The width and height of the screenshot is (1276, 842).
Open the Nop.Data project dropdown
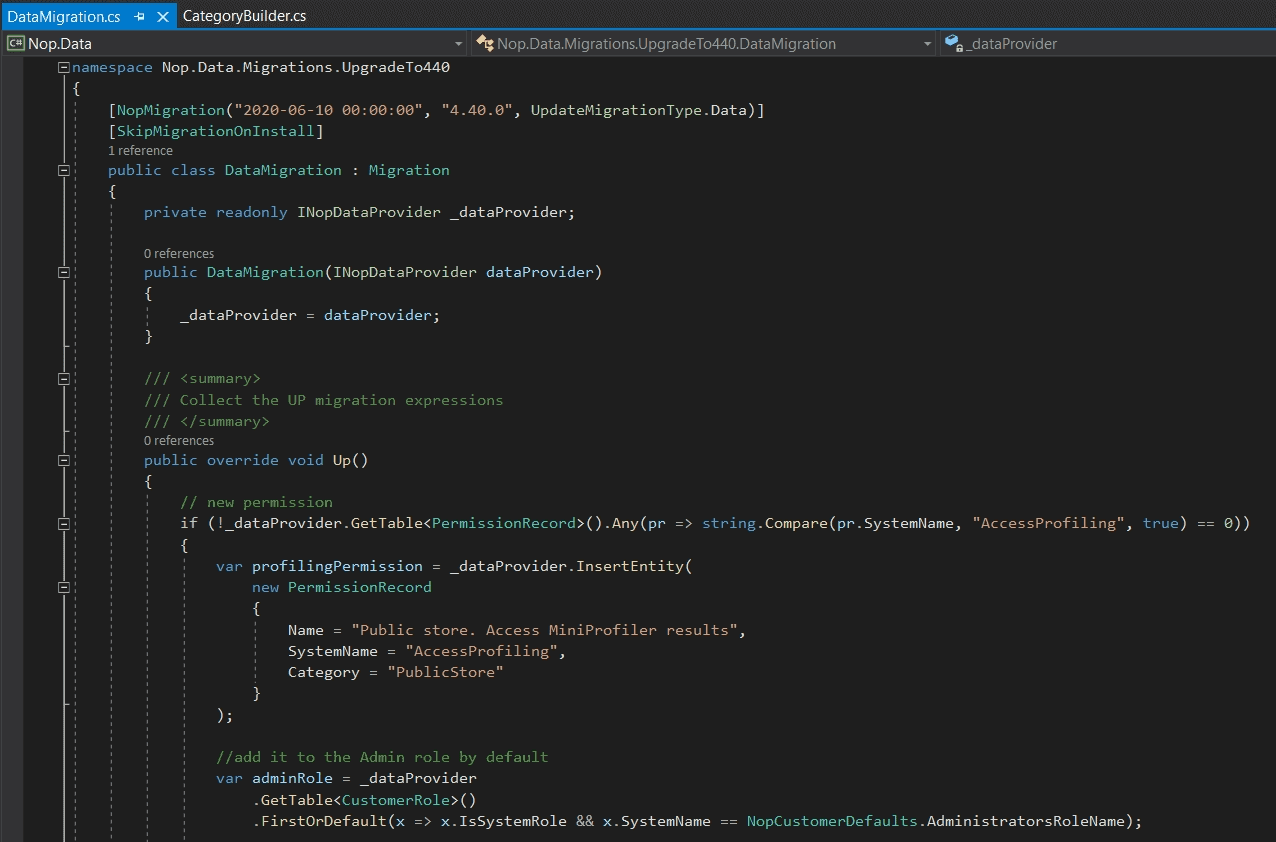click(x=458, y=43)
